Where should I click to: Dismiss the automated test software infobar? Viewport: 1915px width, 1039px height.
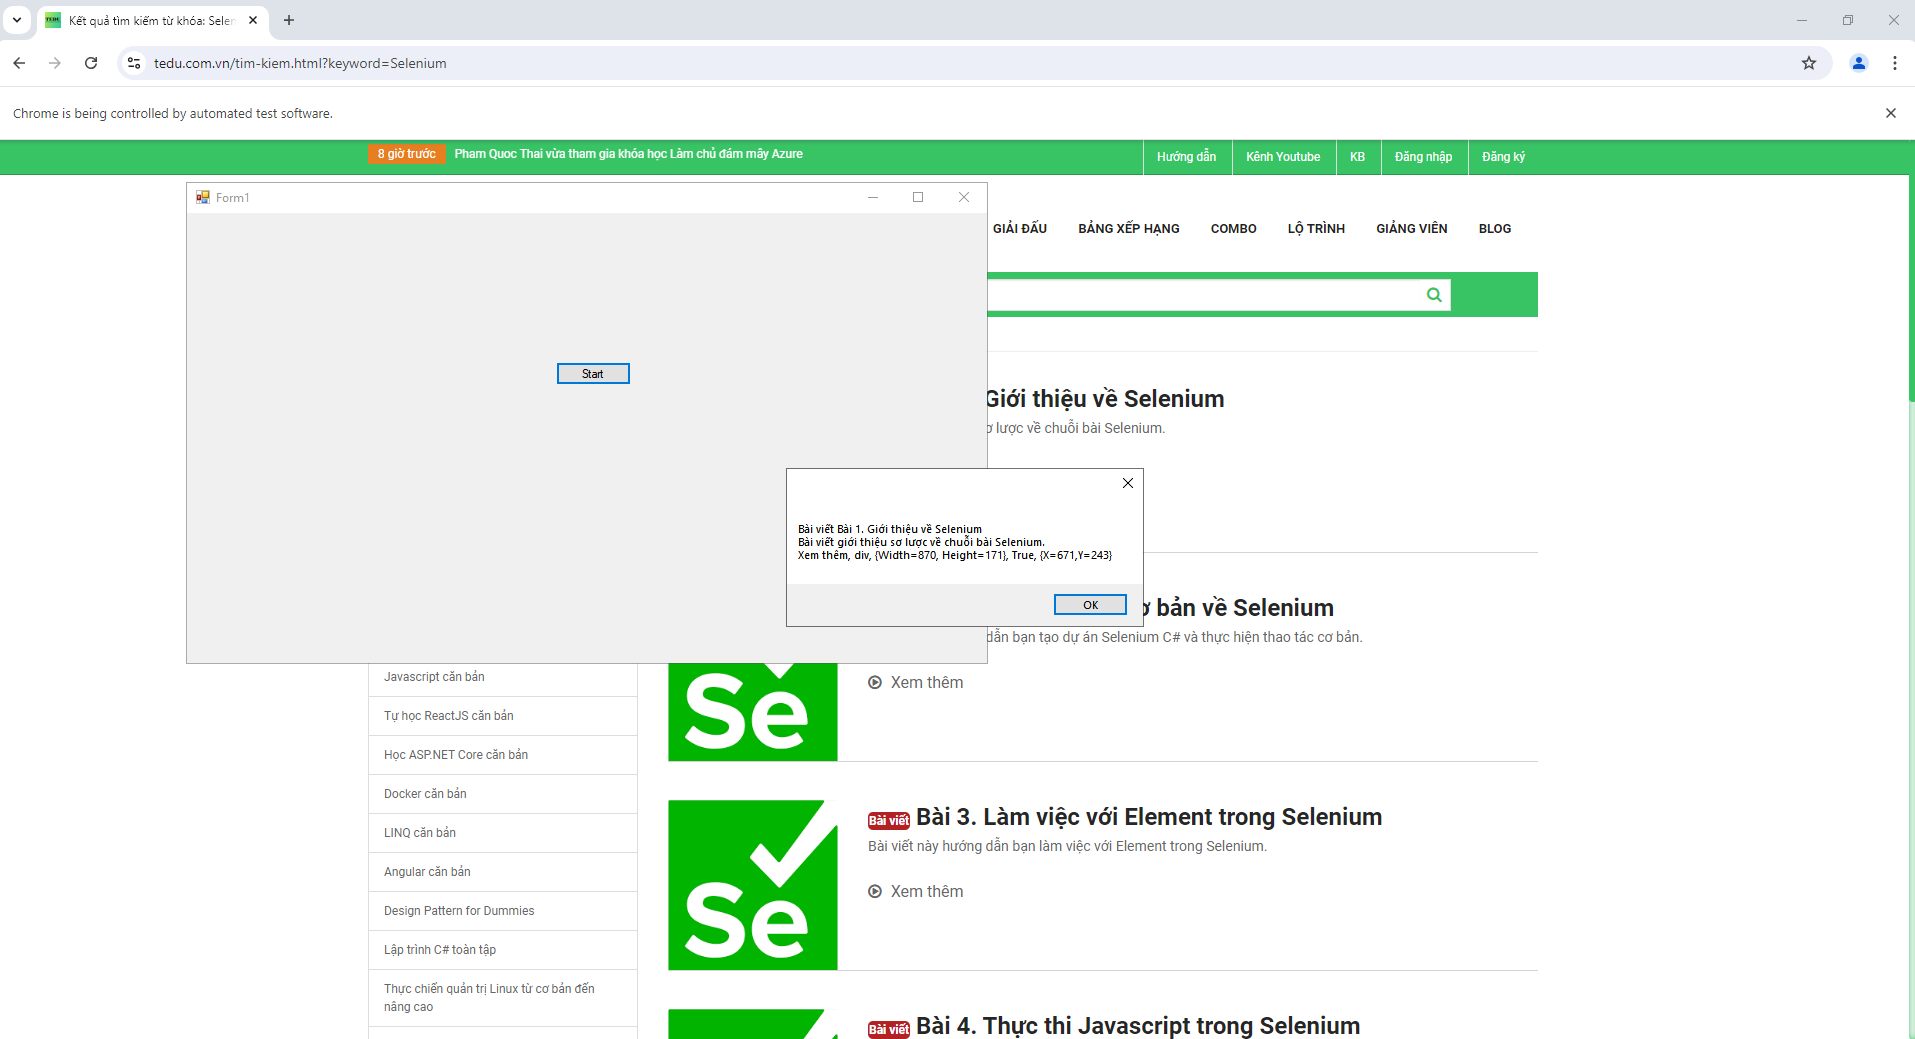click(1890, 113)
